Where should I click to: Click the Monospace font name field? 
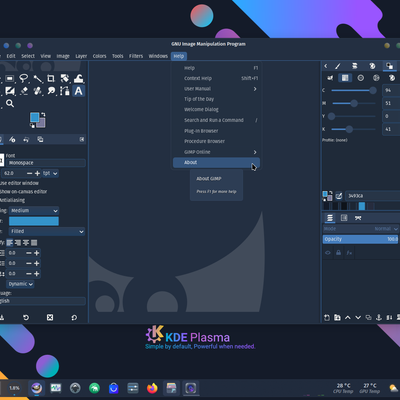pyautogui.click(x=46, y=163)
